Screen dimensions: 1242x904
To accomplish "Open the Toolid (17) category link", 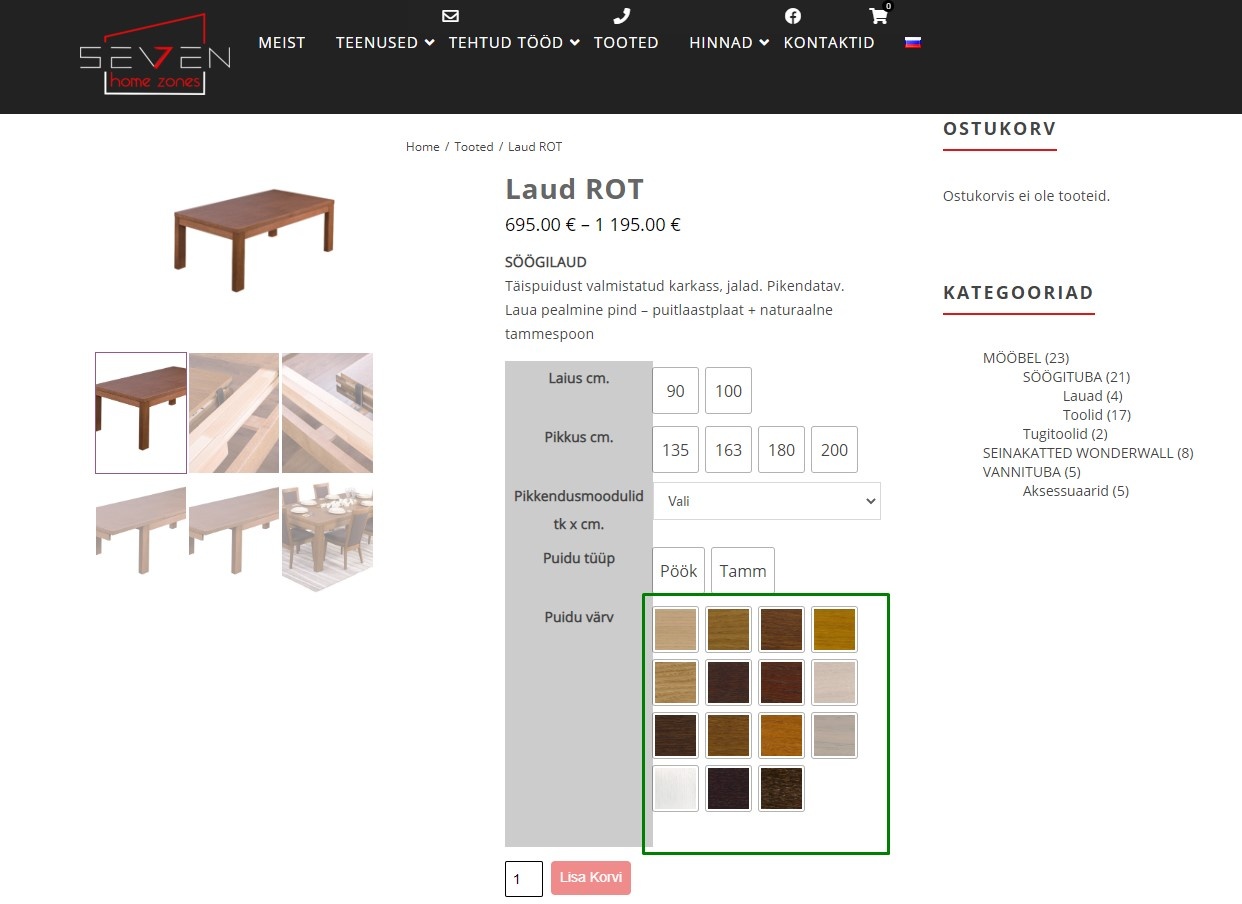I will 1096,415.
